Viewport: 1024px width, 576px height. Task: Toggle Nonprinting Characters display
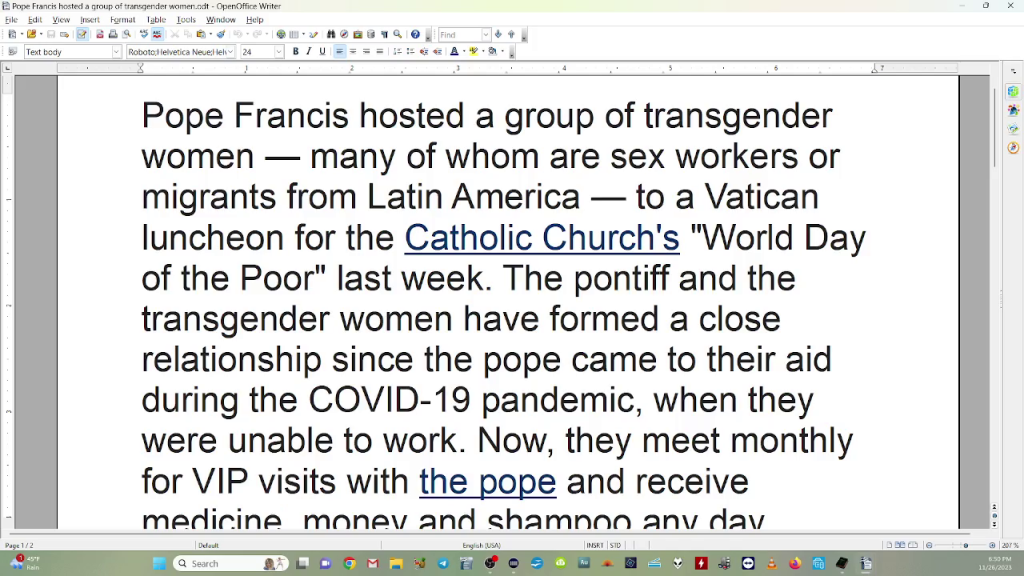click(384, 35)
